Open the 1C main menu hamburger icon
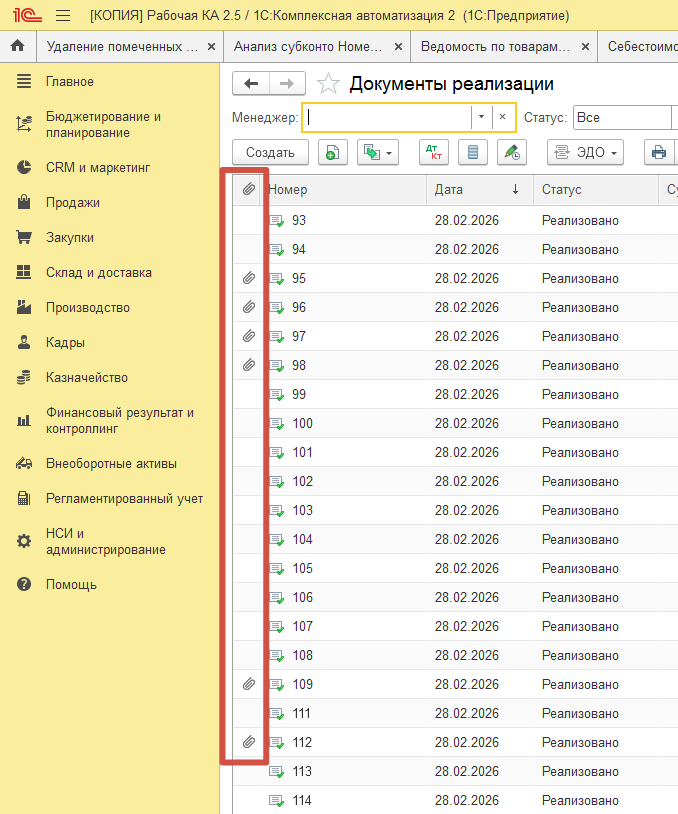678x814 pixels. 63,16
